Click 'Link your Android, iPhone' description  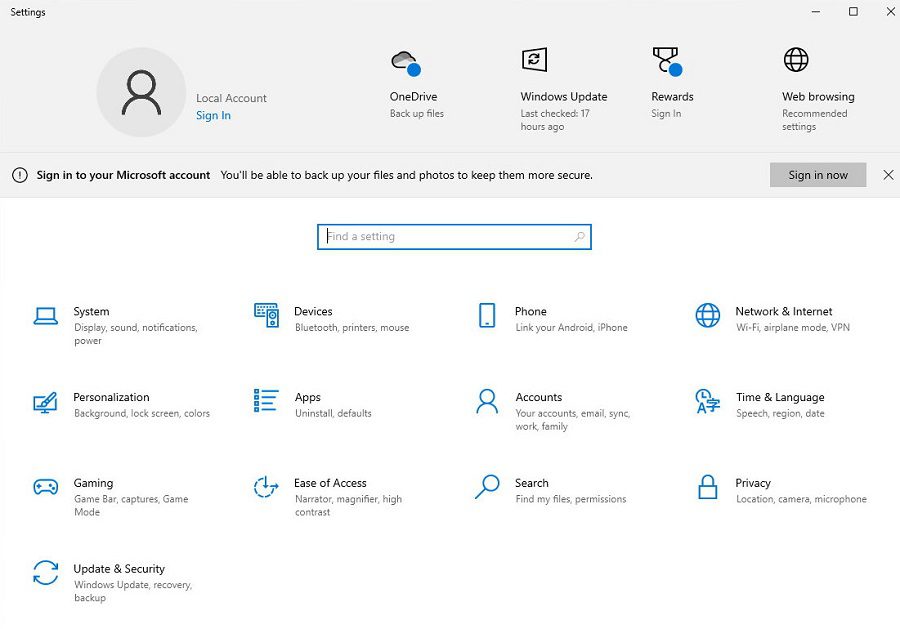coord(571,327)
